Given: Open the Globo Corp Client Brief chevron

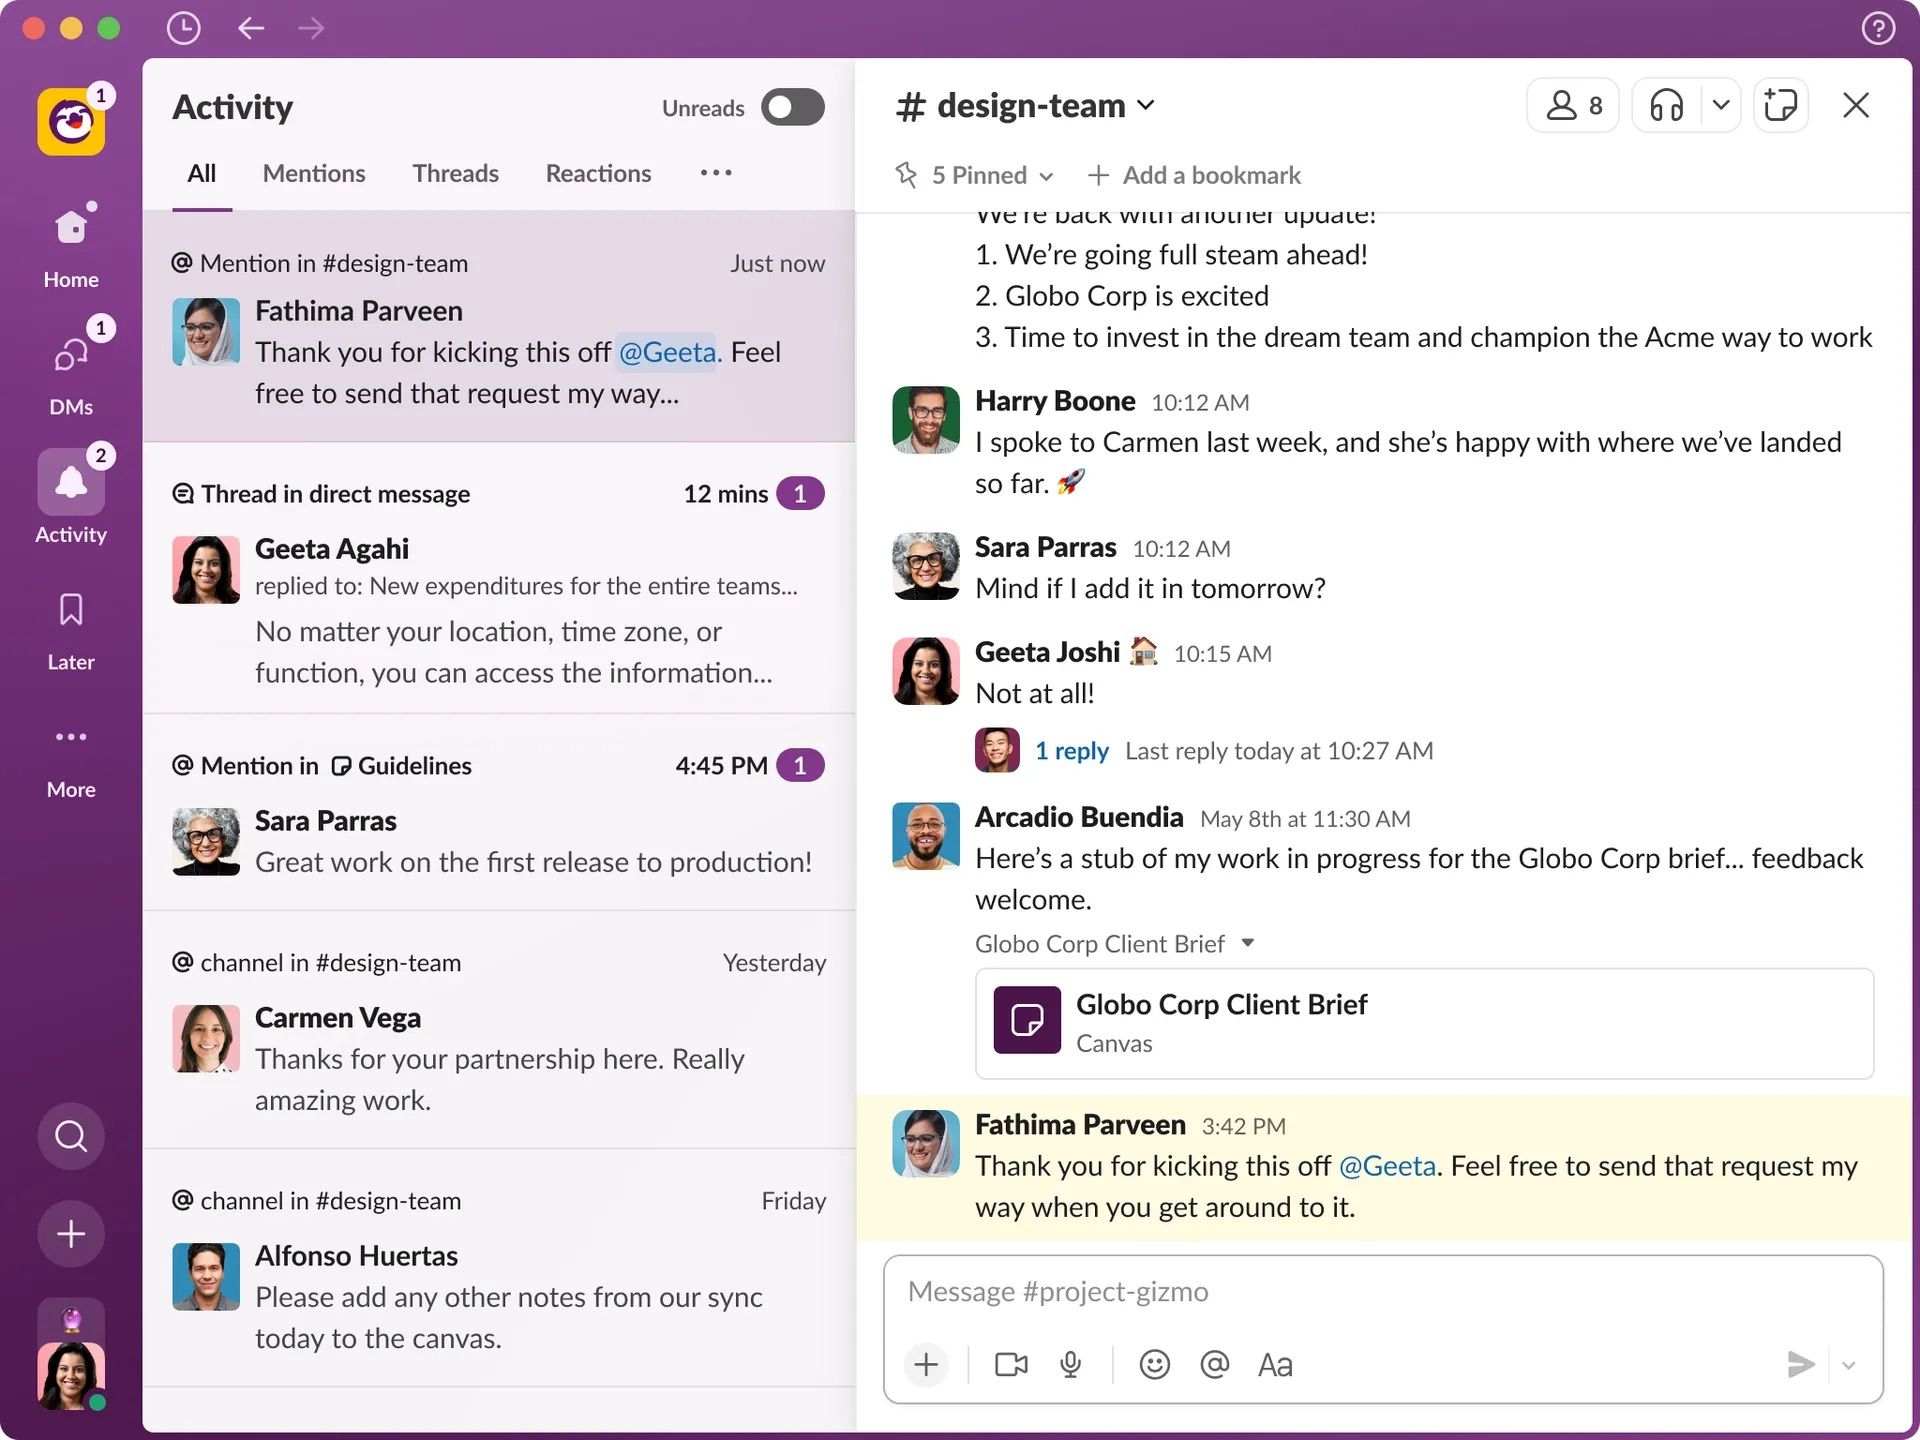Looking at the screenshot, I should 1248,943.
